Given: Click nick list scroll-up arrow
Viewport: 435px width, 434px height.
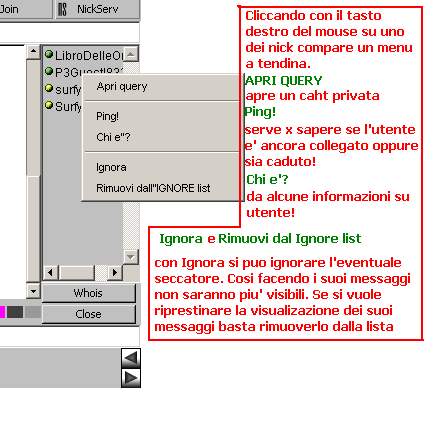Looking at the screenshot, I should click(131, 54).
